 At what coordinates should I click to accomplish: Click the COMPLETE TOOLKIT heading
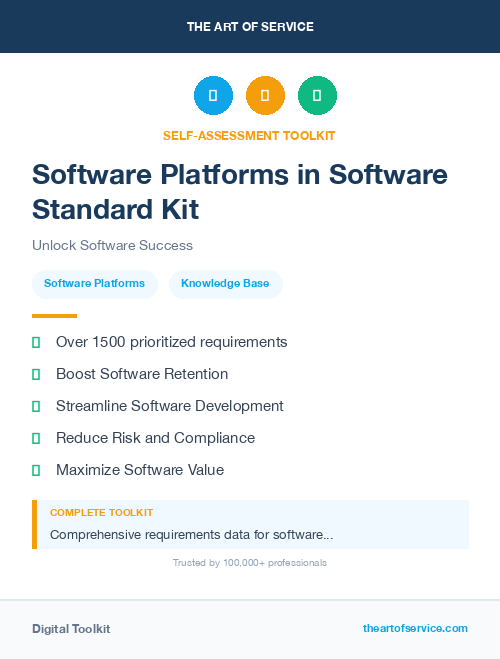point(101,513)
